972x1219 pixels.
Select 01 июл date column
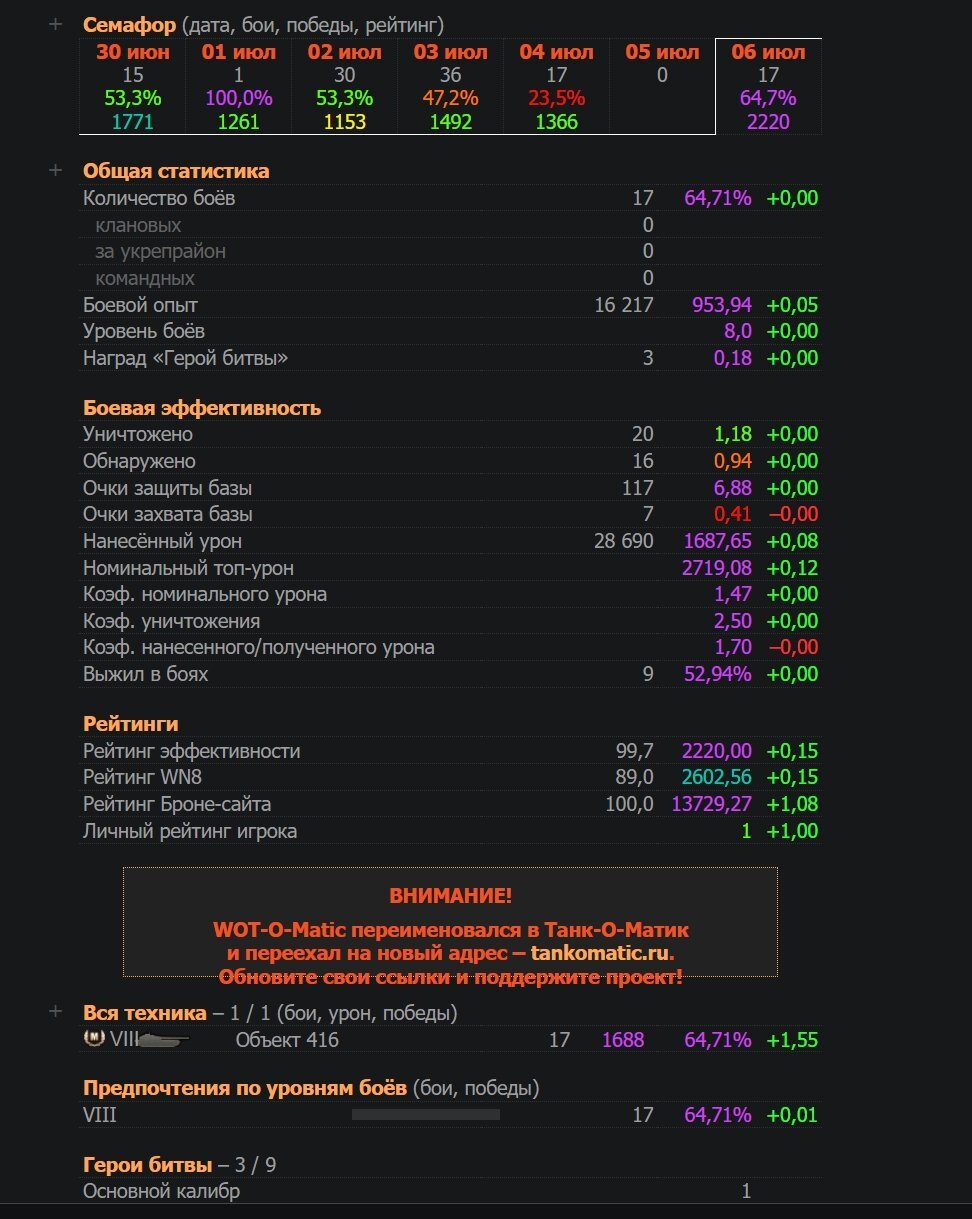[x=239, y=87]
